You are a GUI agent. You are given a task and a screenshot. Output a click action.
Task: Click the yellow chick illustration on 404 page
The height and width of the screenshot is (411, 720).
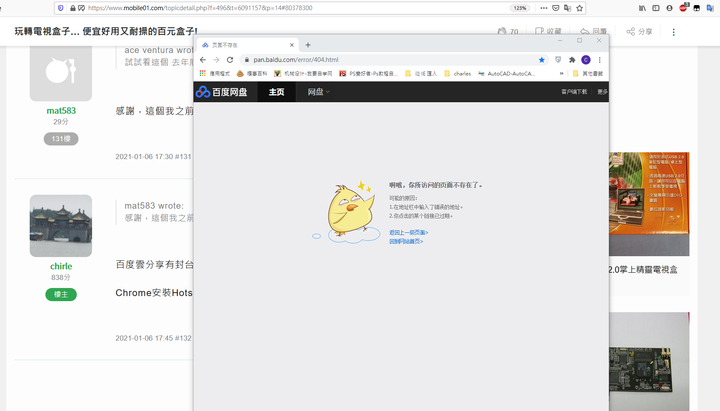point(351,211)
